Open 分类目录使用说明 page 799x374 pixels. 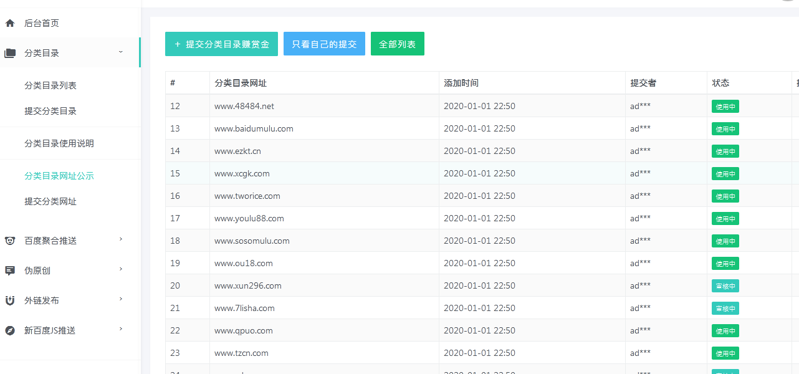point(59,144)
